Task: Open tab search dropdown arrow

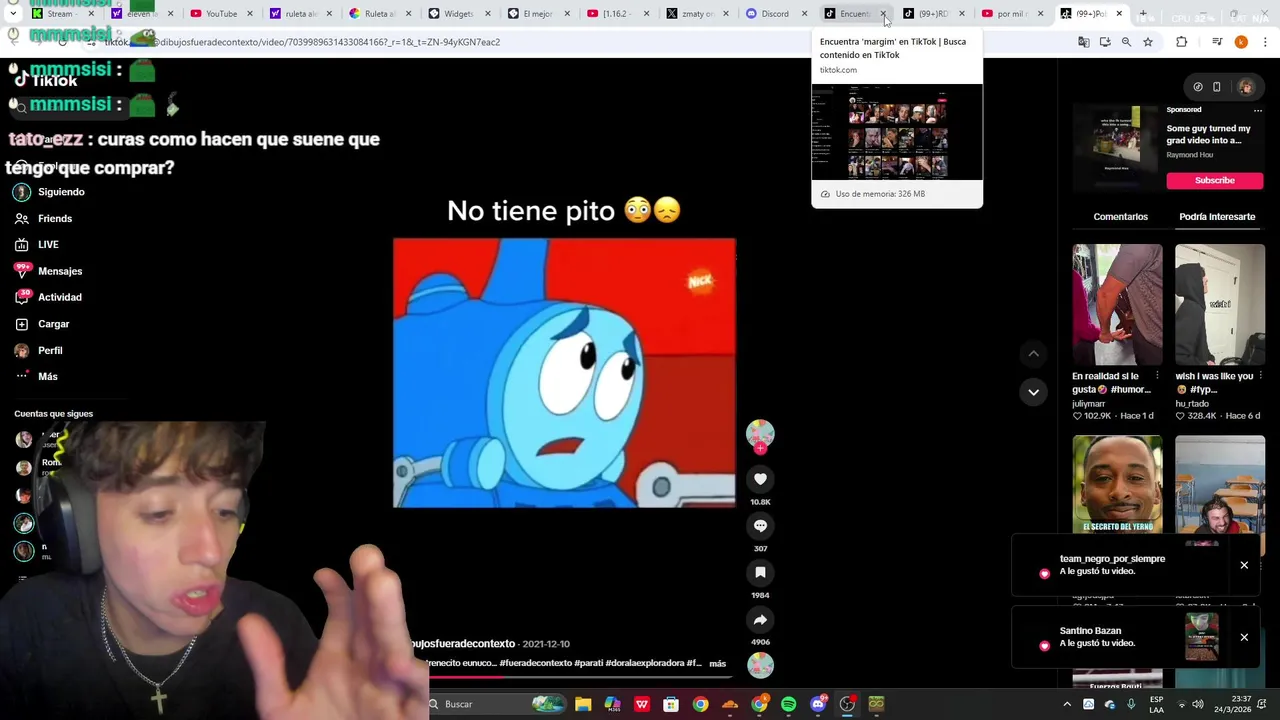Action: pyautogui.click(x=12, y=14)
